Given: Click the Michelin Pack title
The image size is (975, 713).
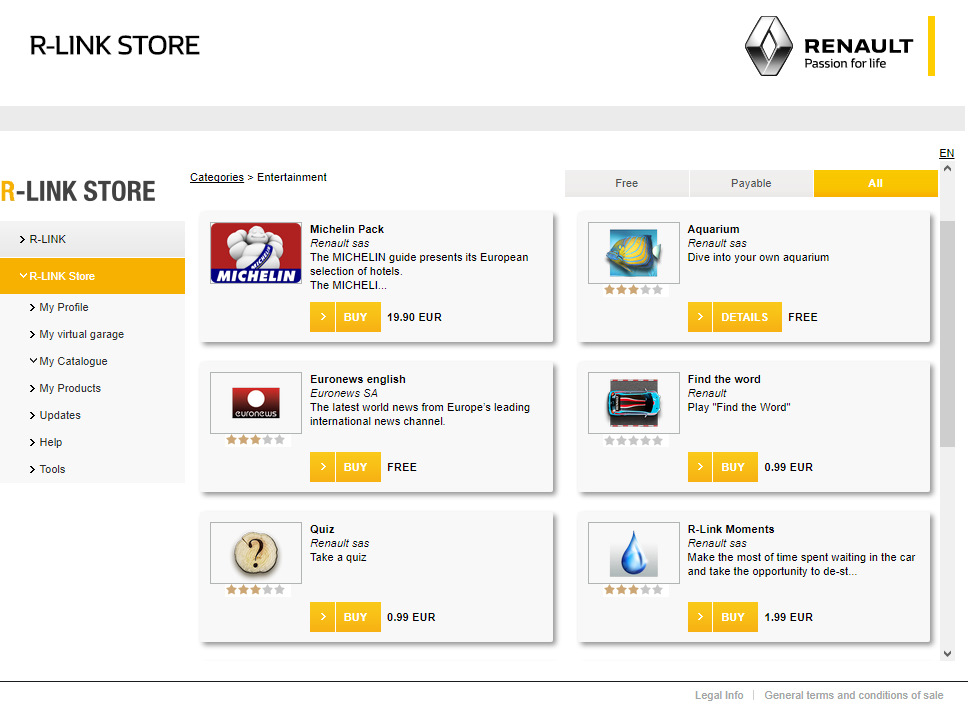Looking at the screenshot, I should pyautogui.click(x=347, y=229).
